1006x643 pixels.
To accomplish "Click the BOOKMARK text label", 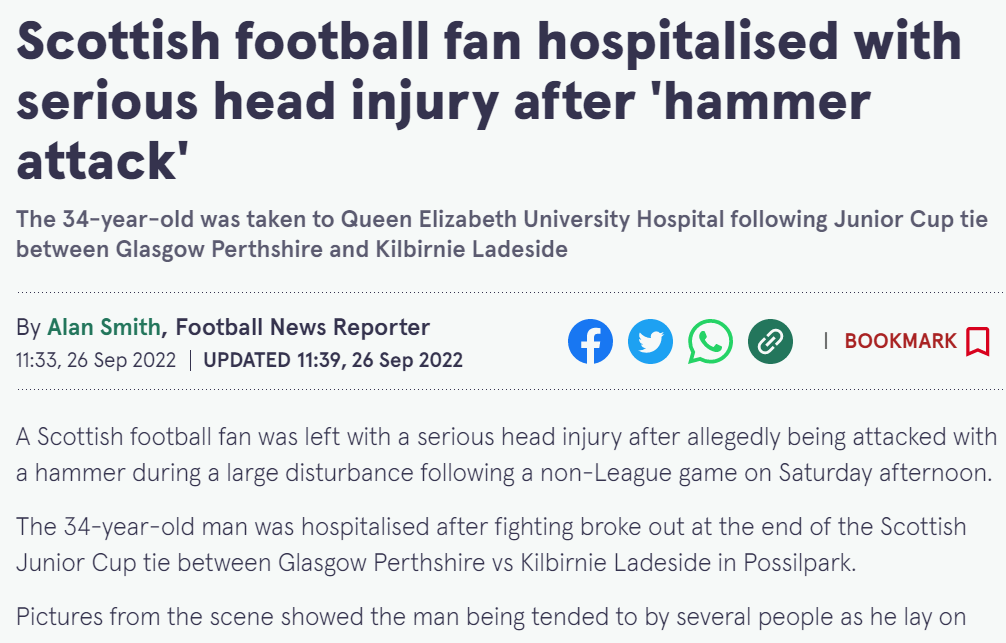I will click(901, 341).
